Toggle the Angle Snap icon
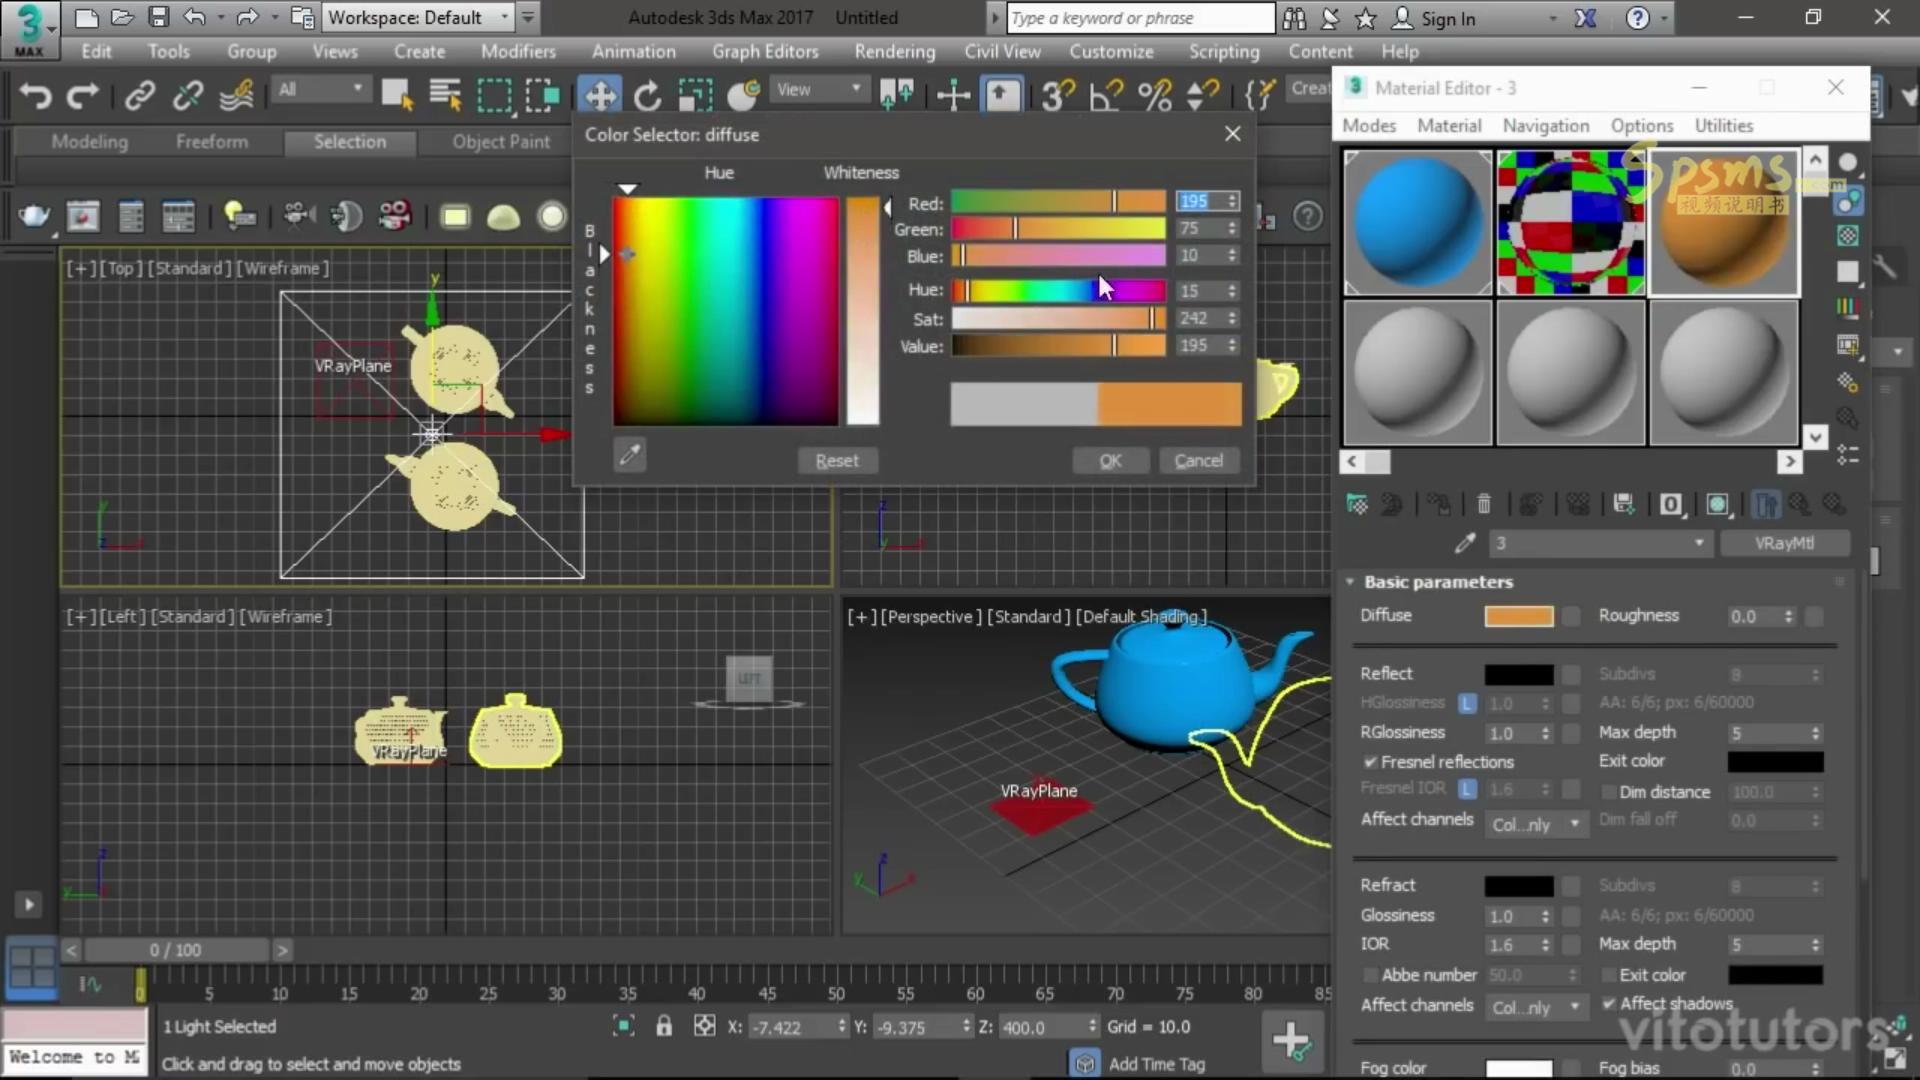 [1106, 95]
